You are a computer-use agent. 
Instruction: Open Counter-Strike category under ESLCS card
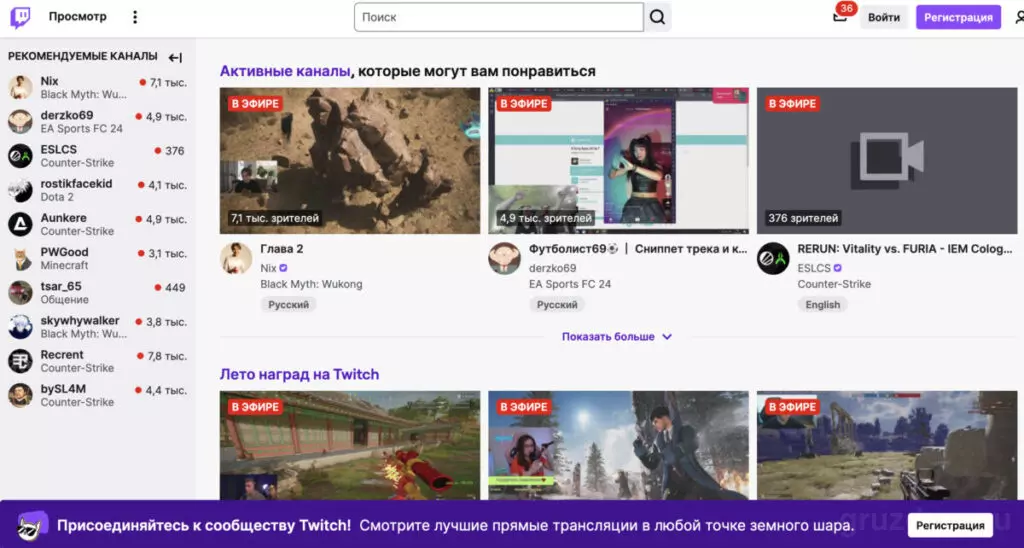click(x=834, y=284)
